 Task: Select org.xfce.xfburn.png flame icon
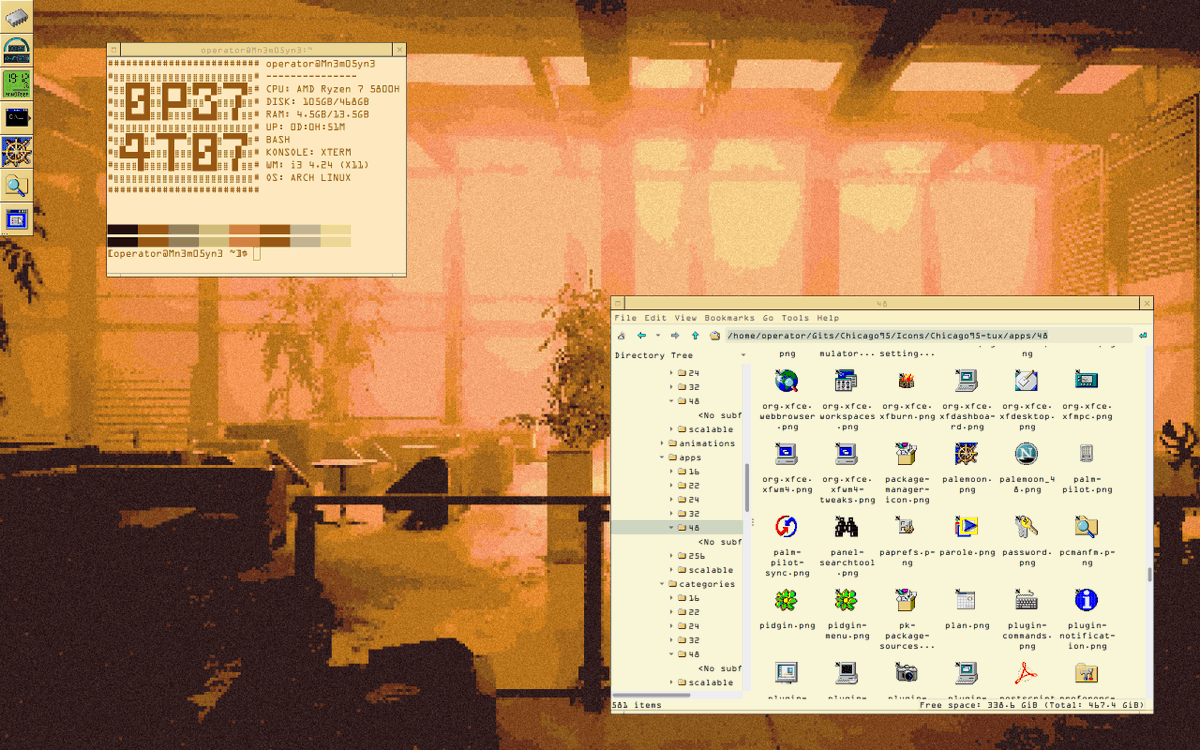coord(906,380)
